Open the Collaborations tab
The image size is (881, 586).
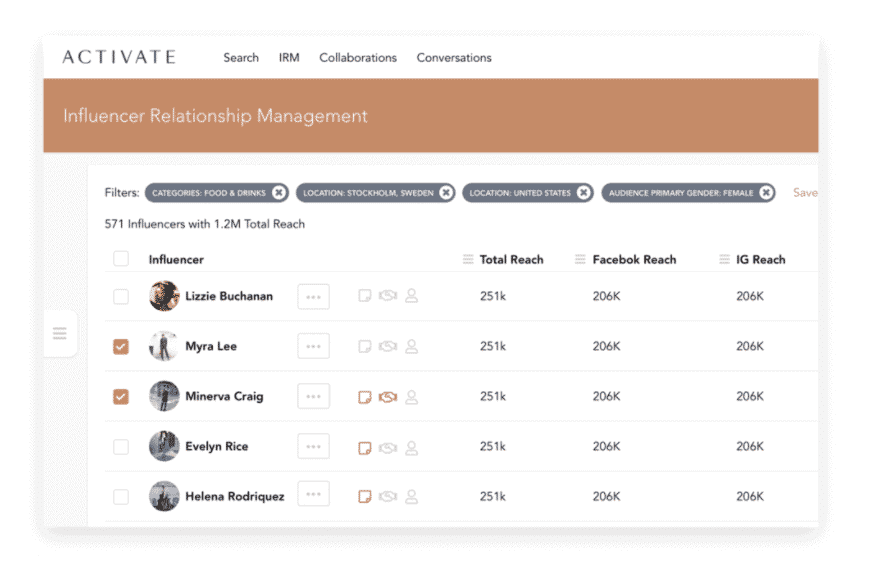click(358, 58)
